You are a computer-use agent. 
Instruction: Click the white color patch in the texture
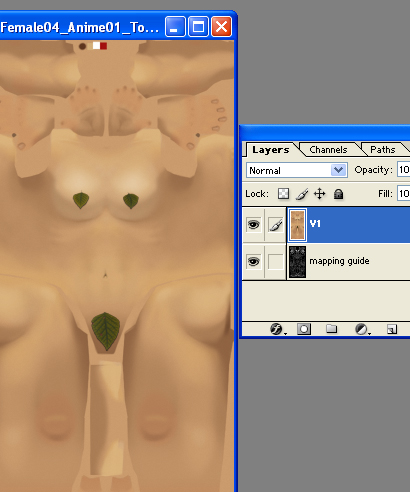pos(96,46)
